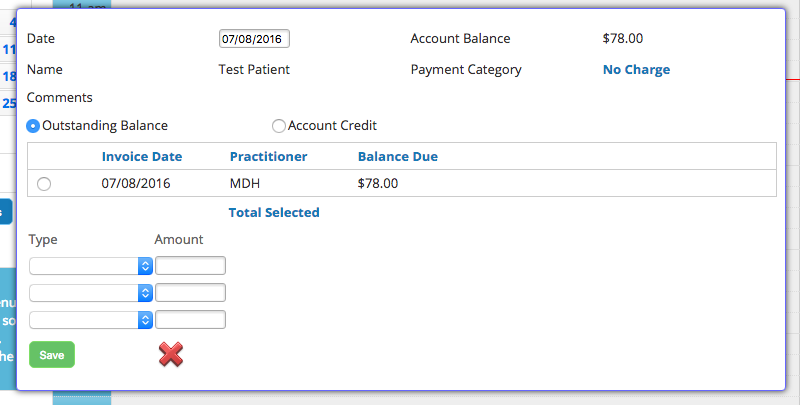Open the third payment Type dropdown

(91, 320)
